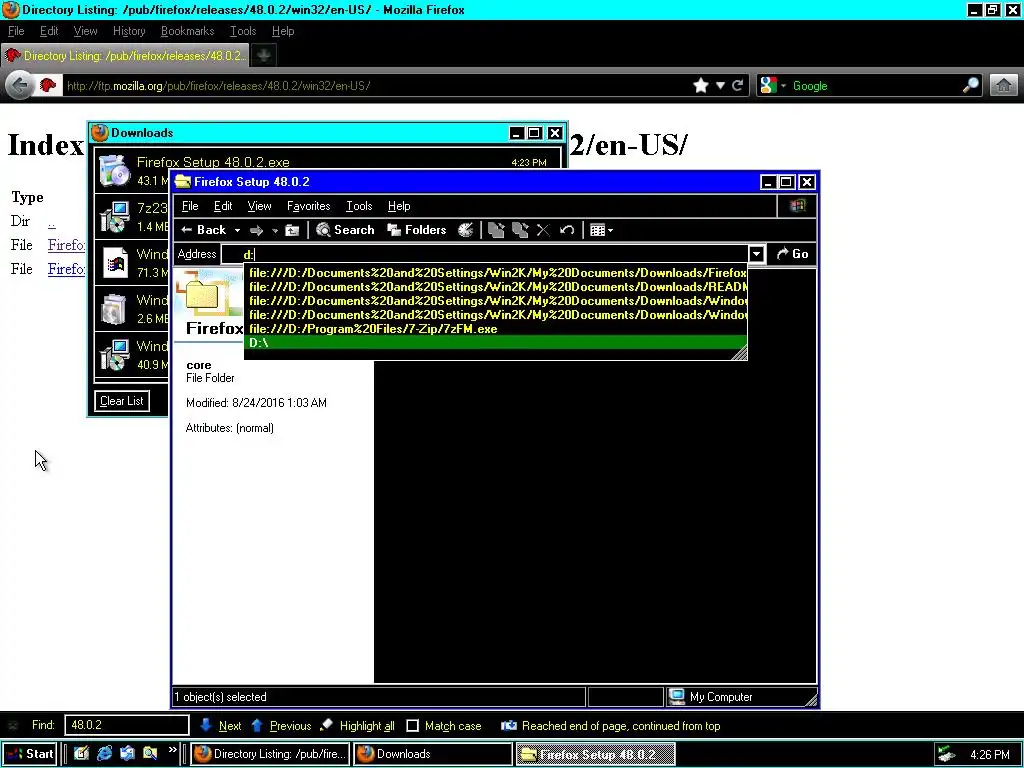Viewport: 1024px width, 768px height.
Task: Click the search magnifier in Google box
Action: 971,86
